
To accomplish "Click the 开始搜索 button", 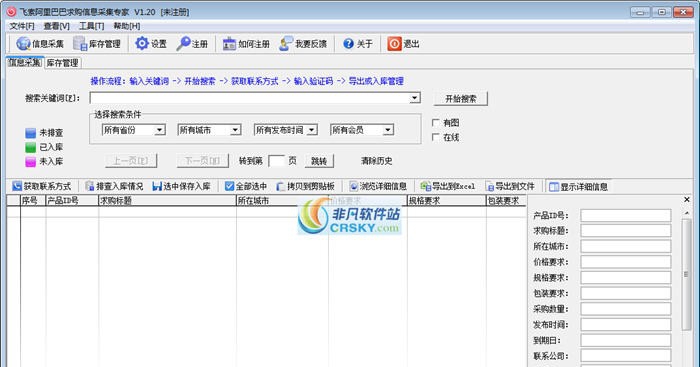I will [x=461, y=99].
